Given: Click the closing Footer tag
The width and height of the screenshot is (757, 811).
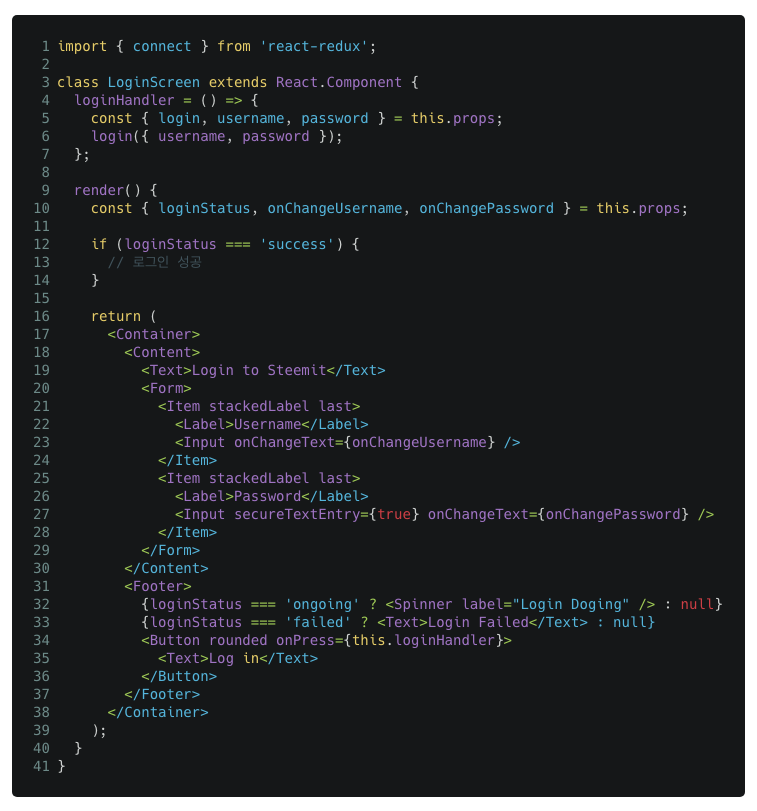Looking at the screenshot, I should tap(162, 694).
